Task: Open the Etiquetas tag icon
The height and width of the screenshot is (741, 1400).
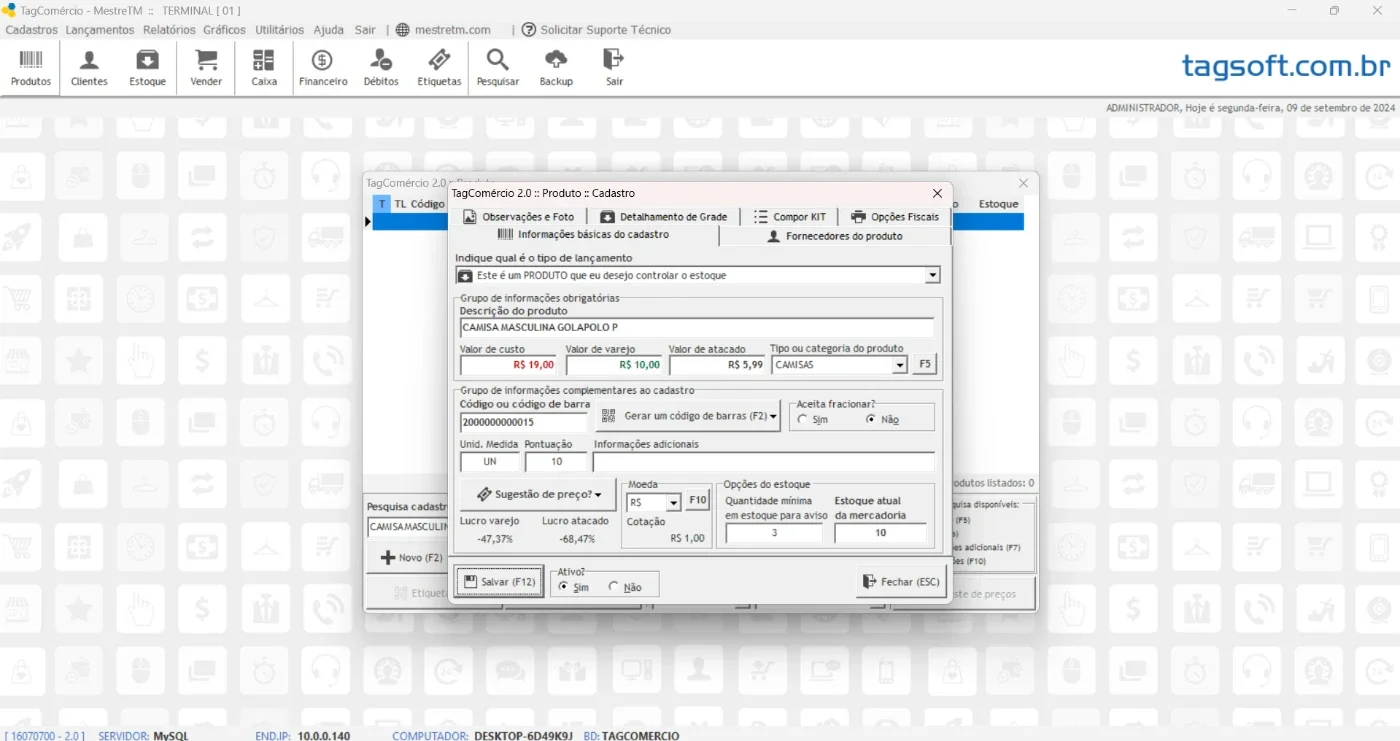Action: pos(439,67)
